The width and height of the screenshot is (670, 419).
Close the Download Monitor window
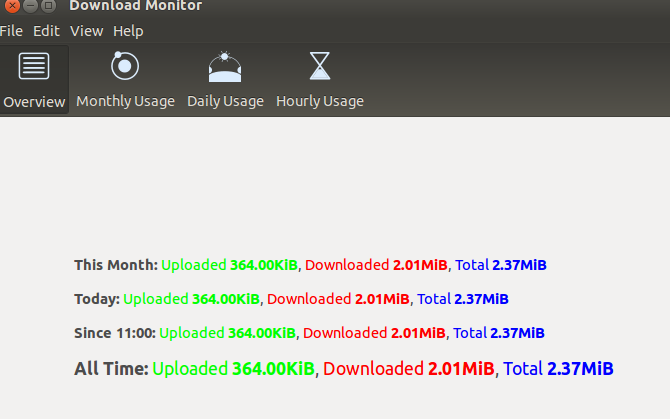click(12, 6)
